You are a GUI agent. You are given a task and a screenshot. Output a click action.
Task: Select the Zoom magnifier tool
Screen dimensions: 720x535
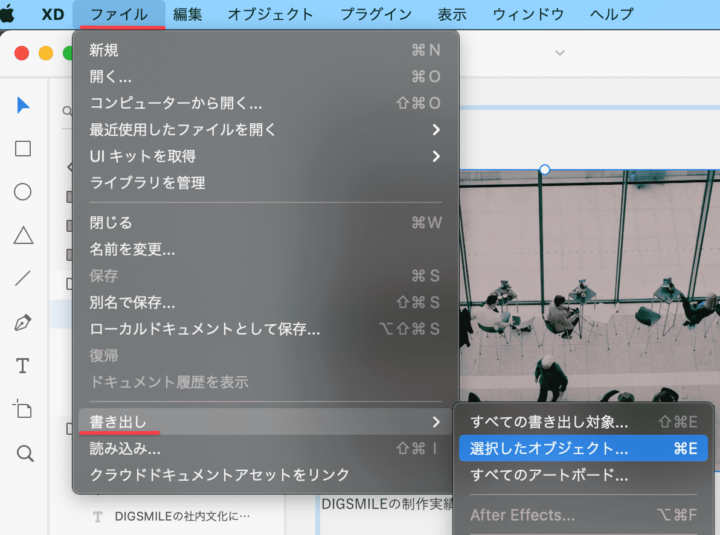(x=25, y=453)
